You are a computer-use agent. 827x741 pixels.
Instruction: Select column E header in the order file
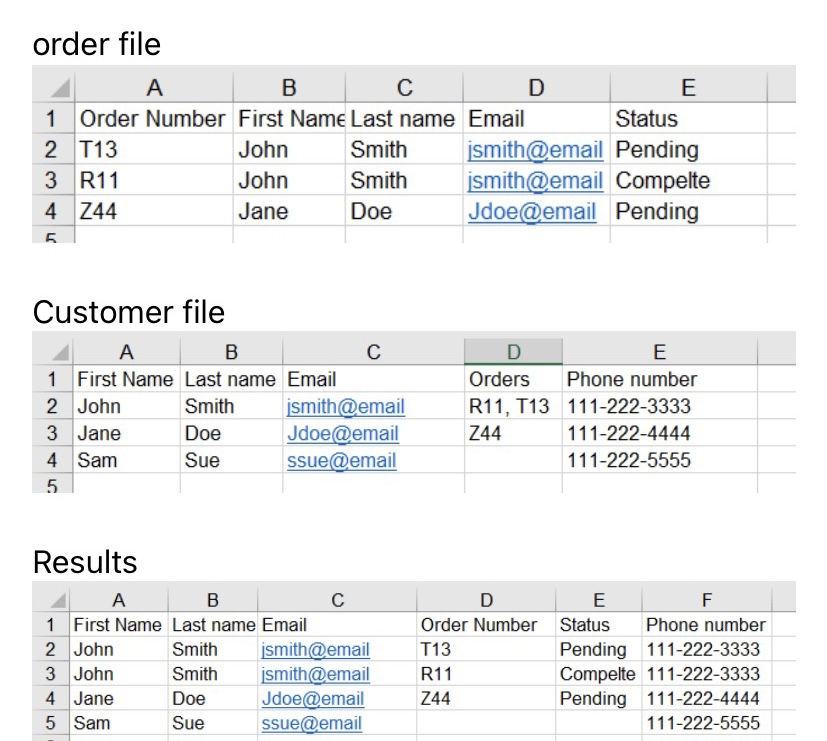687,87
